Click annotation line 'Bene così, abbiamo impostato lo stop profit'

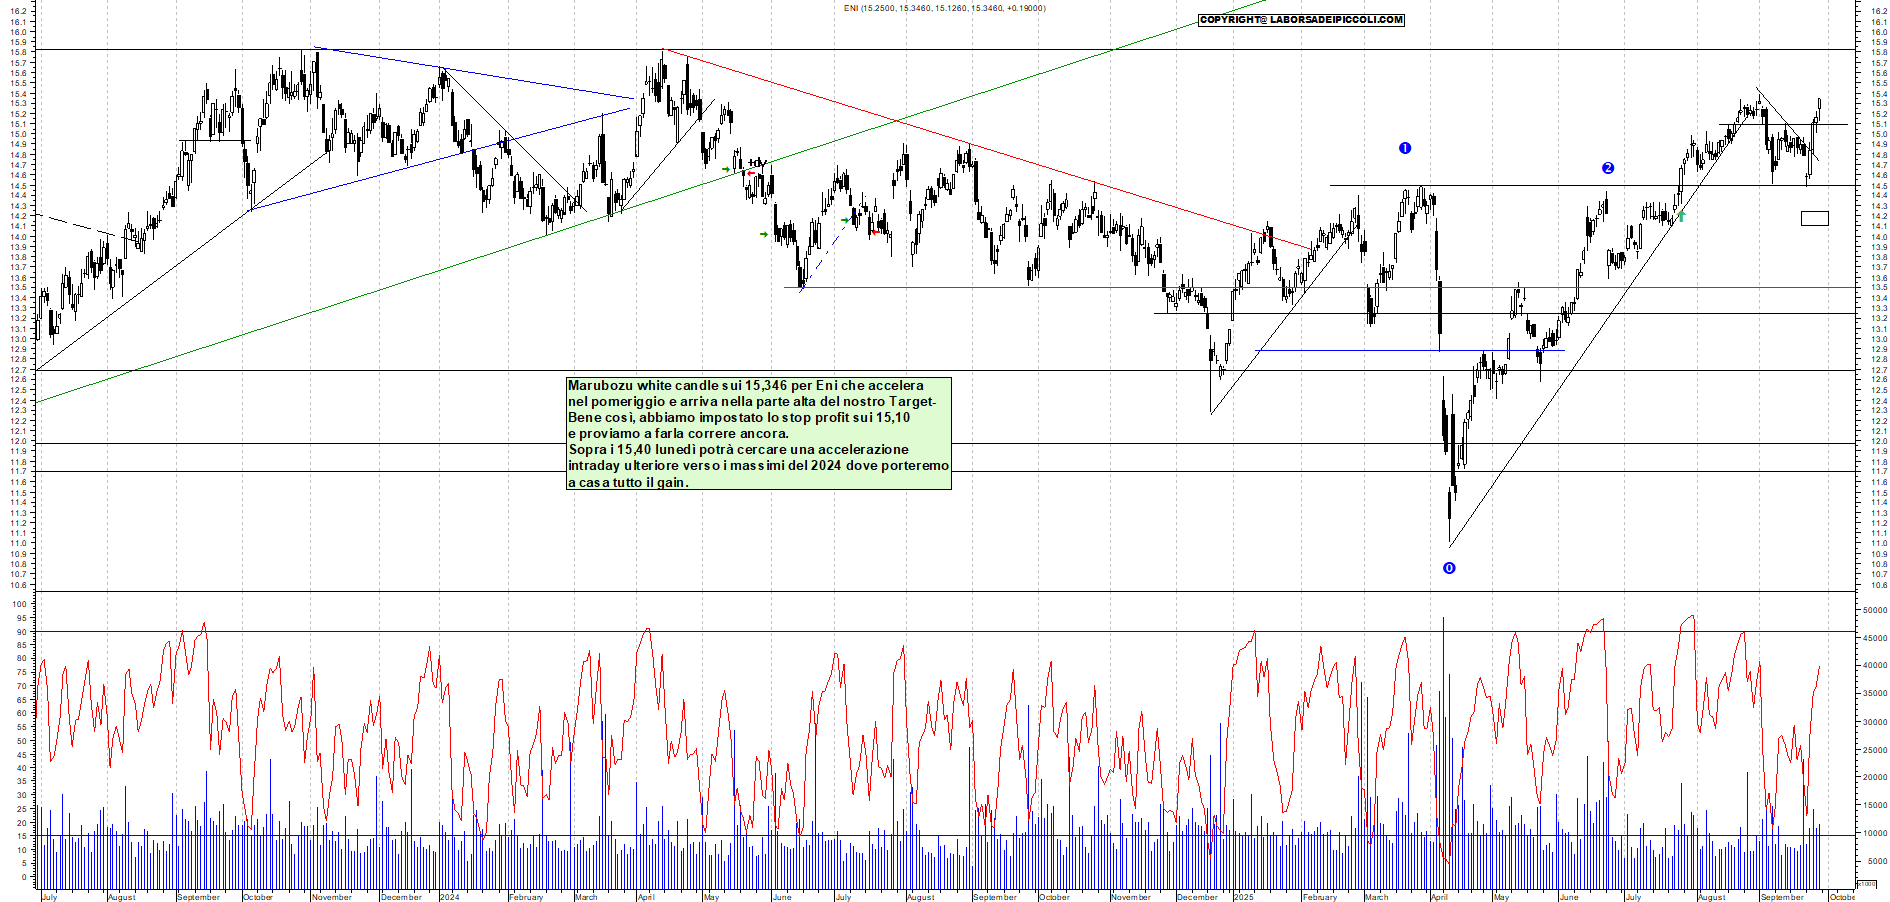[739, 417]
